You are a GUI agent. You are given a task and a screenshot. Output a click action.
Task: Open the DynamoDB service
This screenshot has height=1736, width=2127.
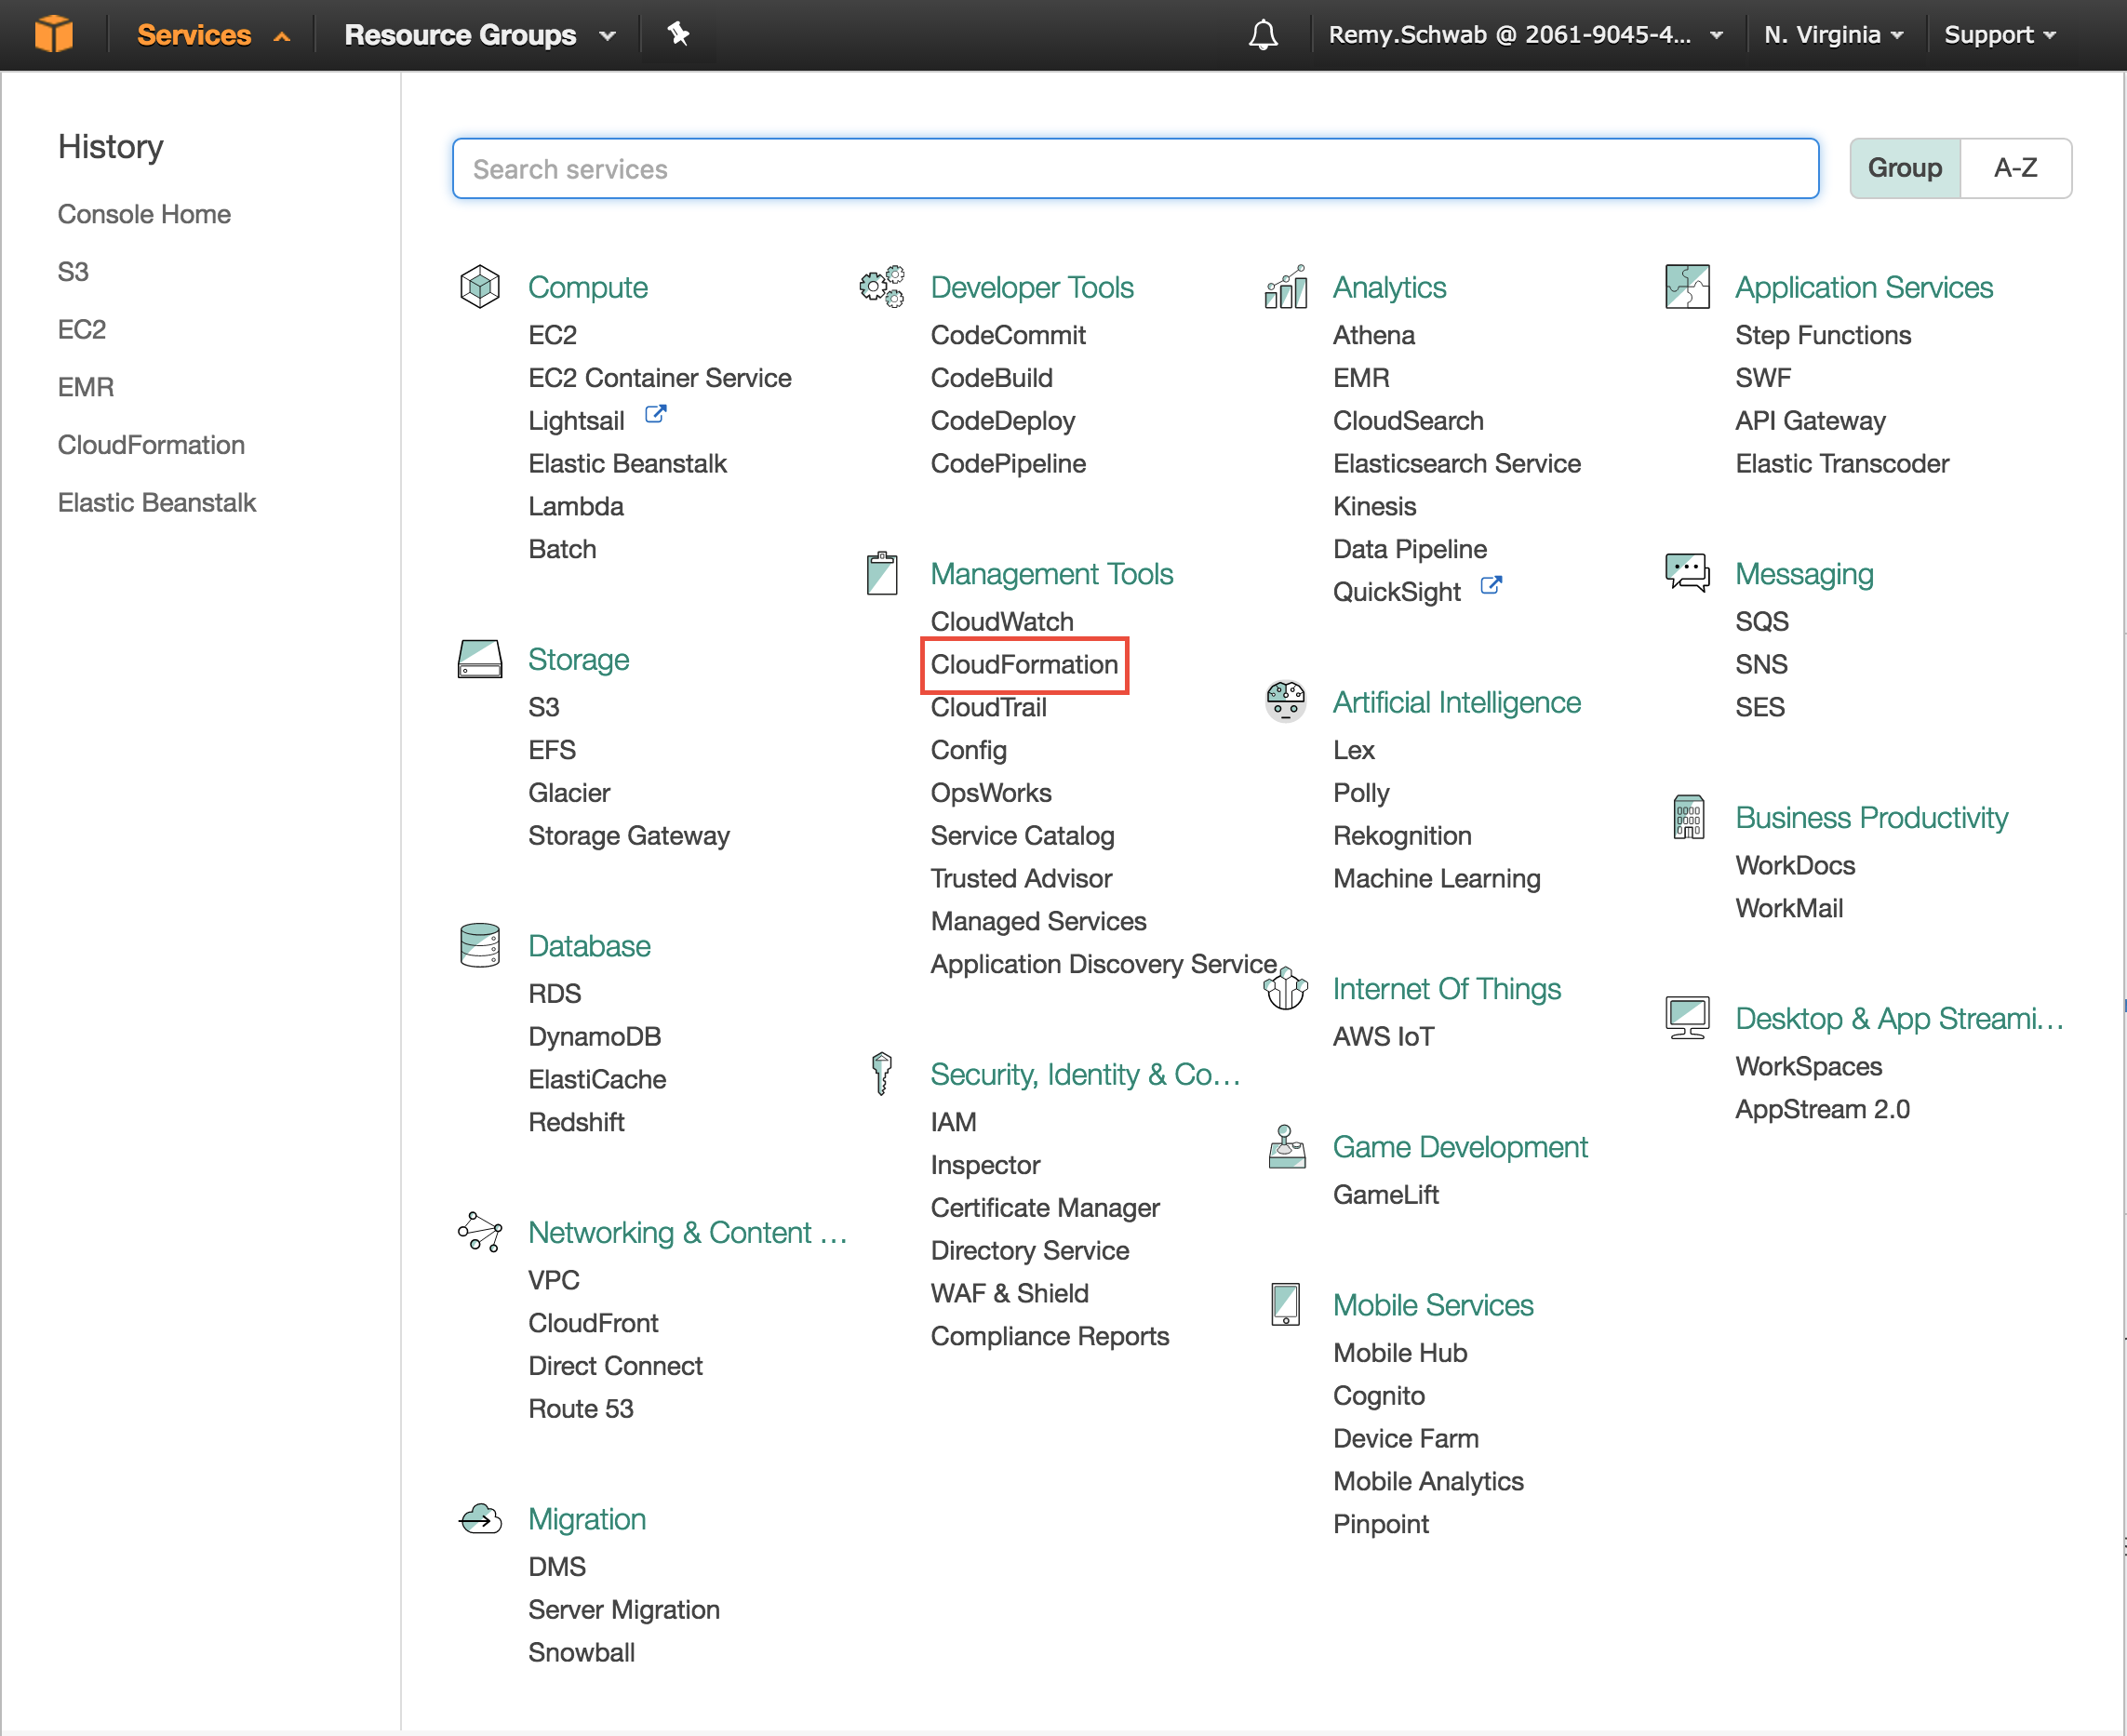(595, 1036)
